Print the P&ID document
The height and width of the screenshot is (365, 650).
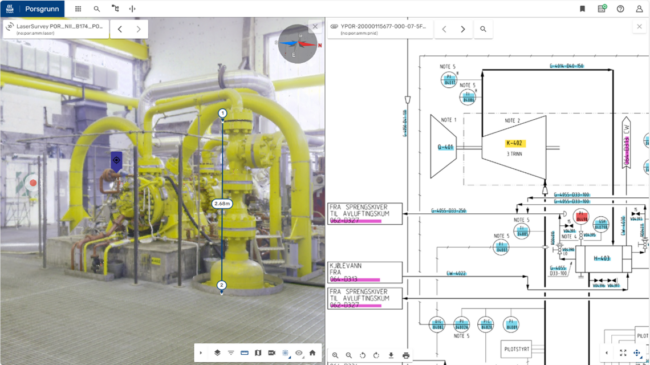[406, 355]
